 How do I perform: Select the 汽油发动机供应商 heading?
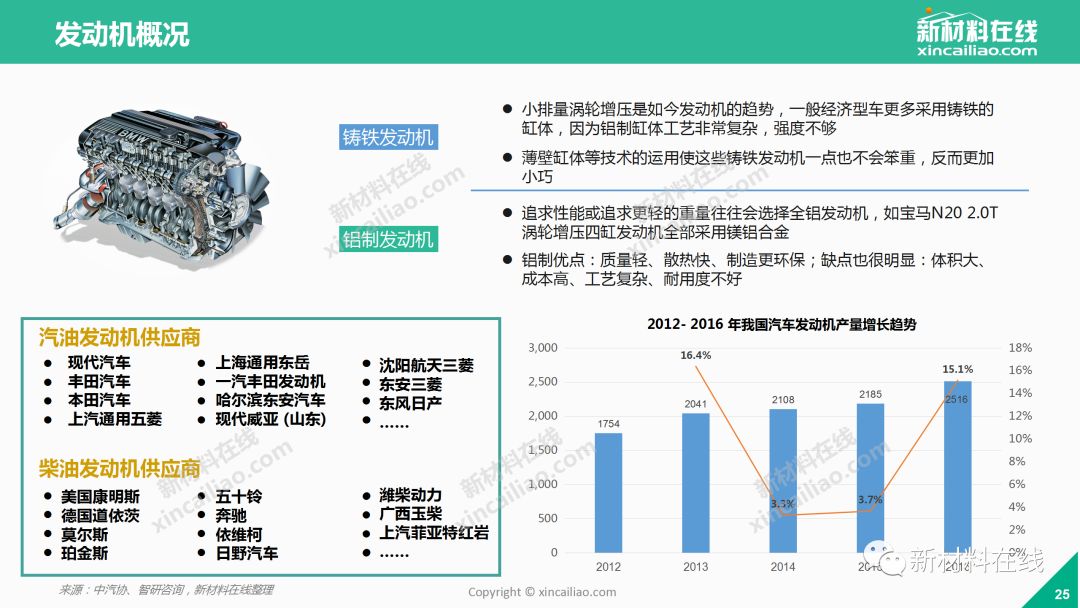[120, 337]
